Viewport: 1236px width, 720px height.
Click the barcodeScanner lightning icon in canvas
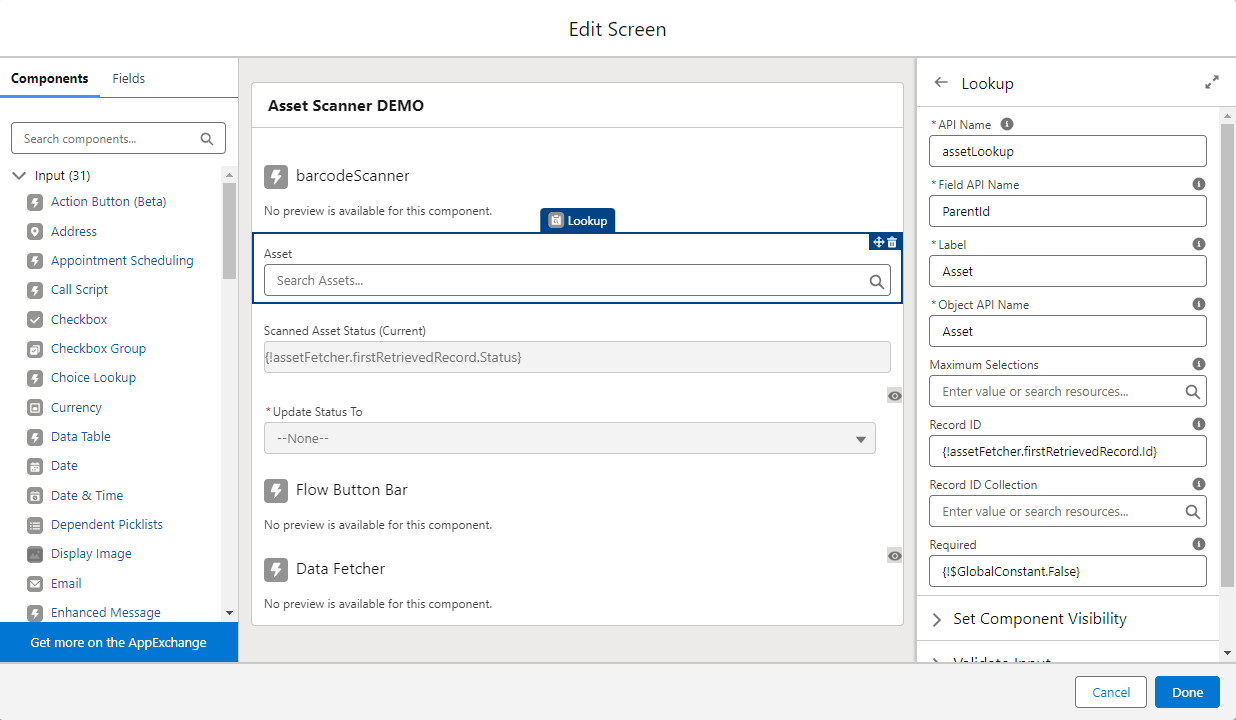tap(276, 177)
